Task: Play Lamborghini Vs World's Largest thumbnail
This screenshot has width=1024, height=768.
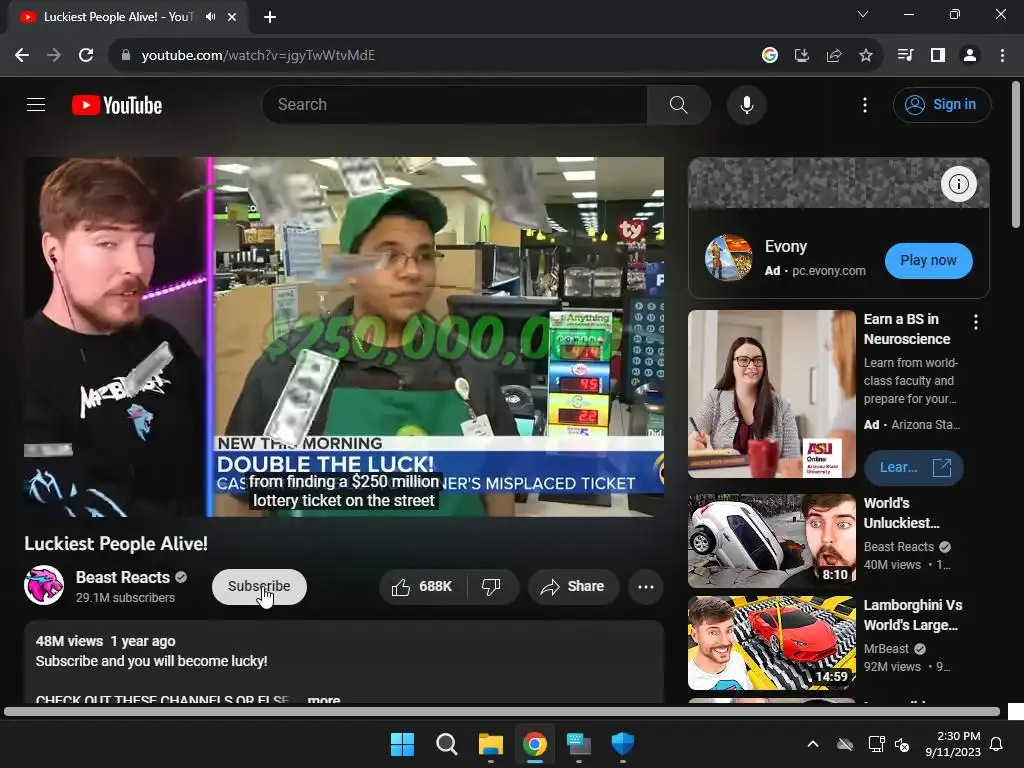Action: pos(771,643)
